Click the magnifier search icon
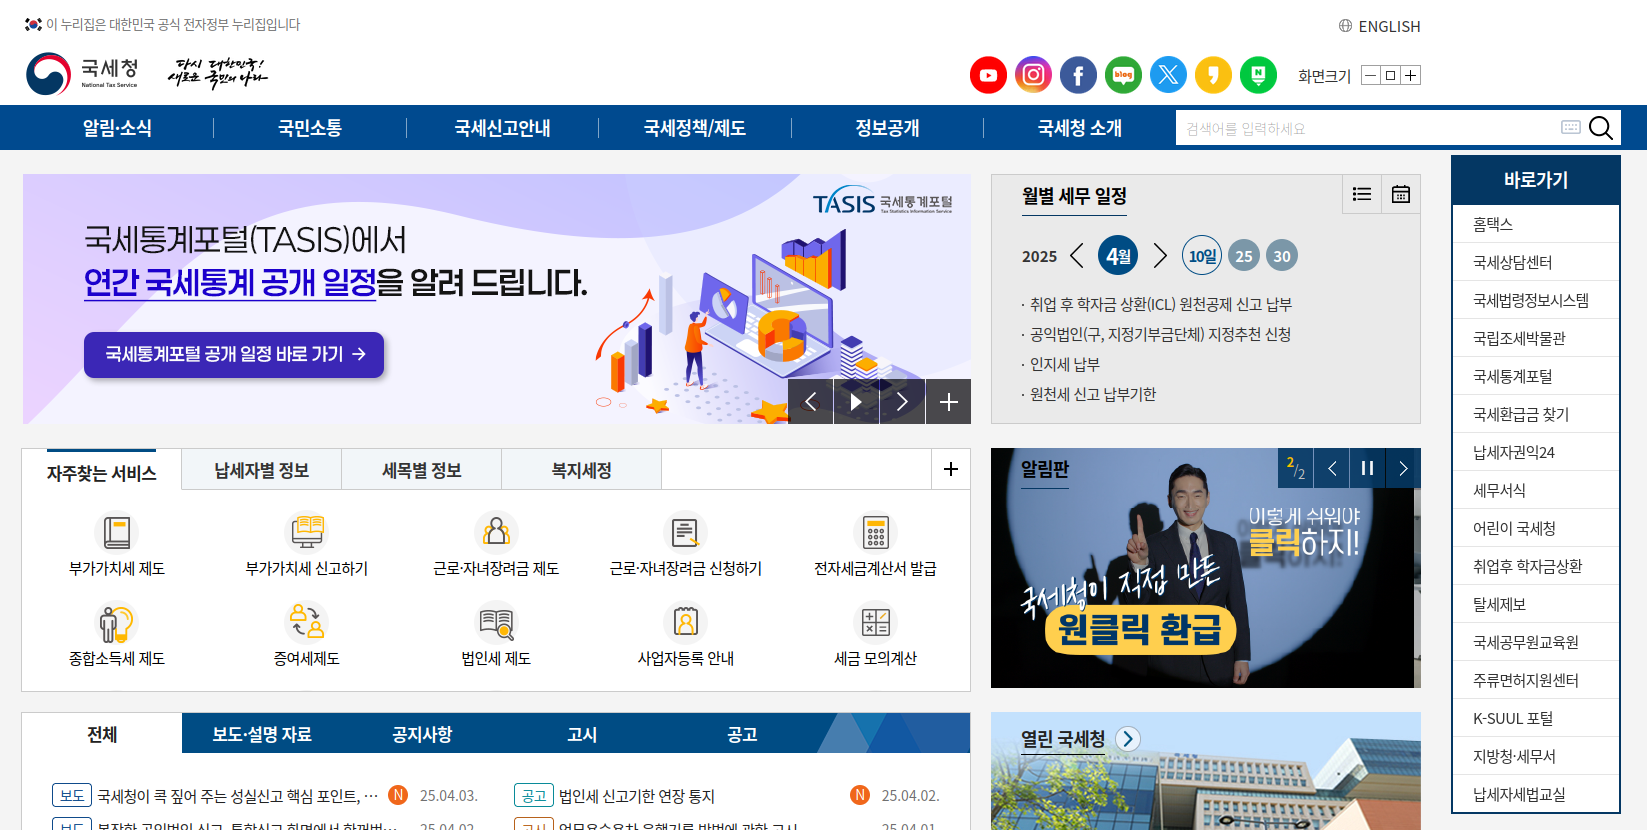Viewport: 1647px width, 830px height. coord(1601,128)
